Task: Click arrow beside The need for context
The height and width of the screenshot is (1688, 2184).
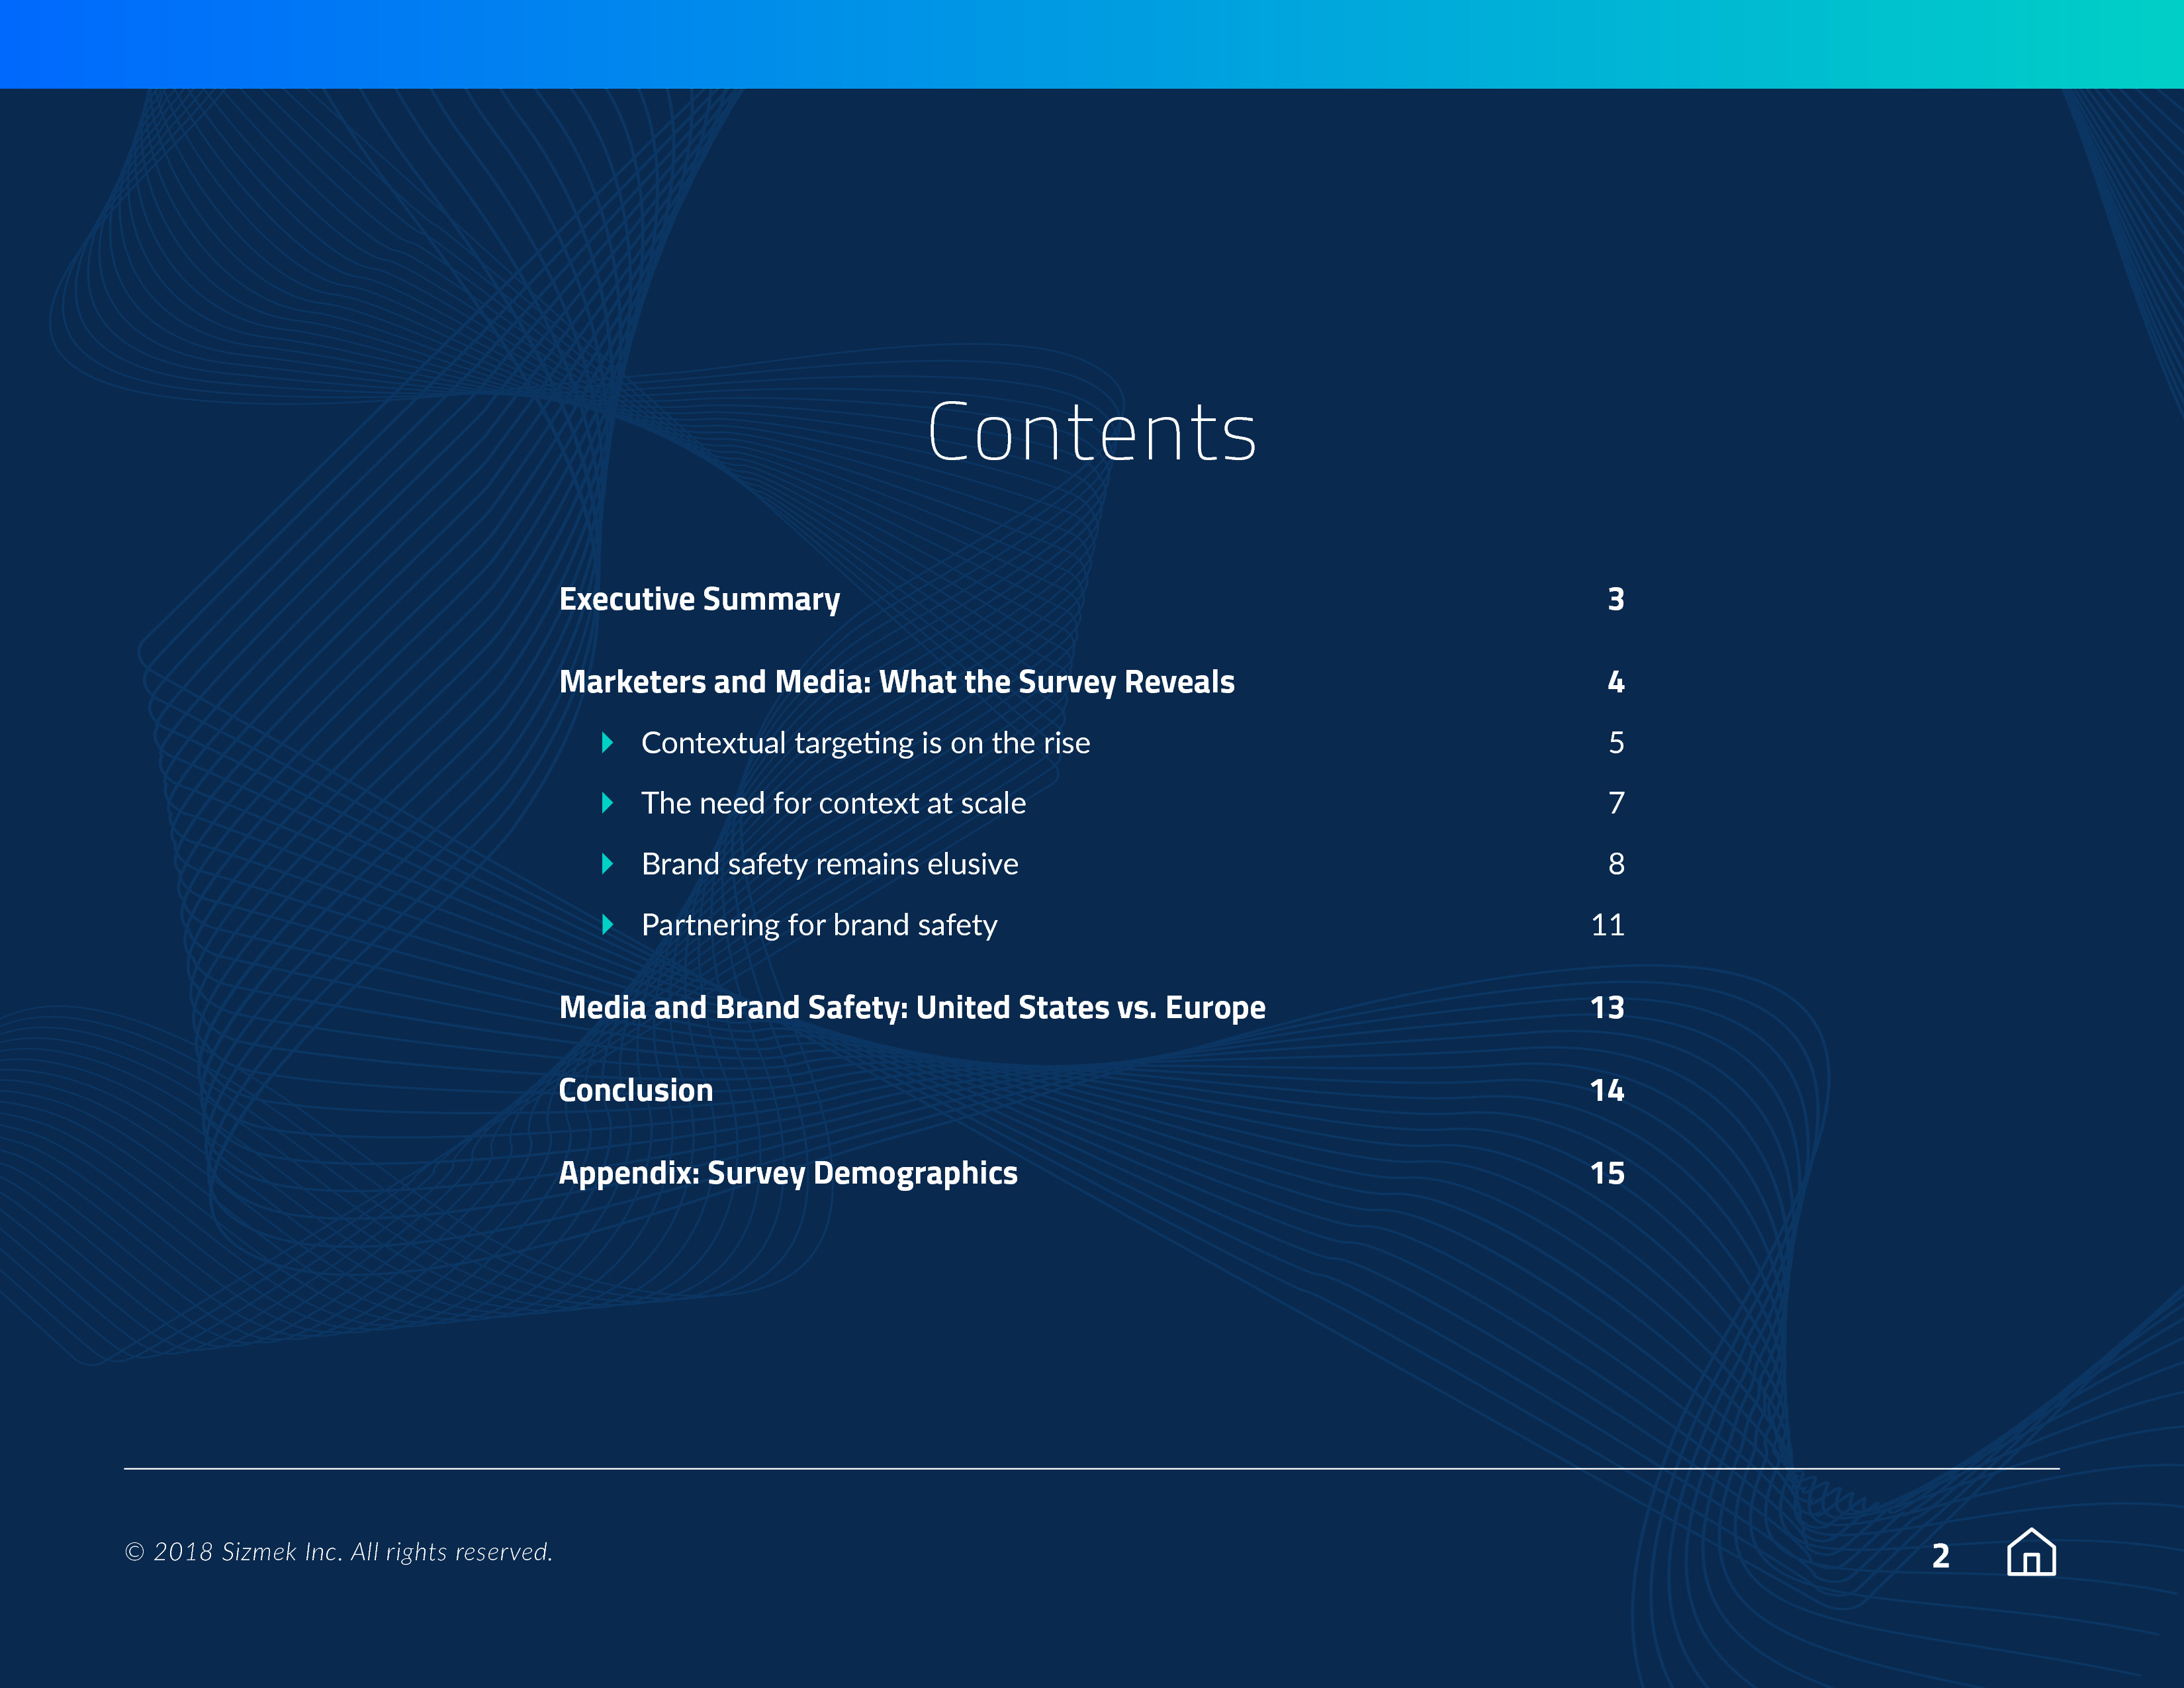Action: point(607,803)
